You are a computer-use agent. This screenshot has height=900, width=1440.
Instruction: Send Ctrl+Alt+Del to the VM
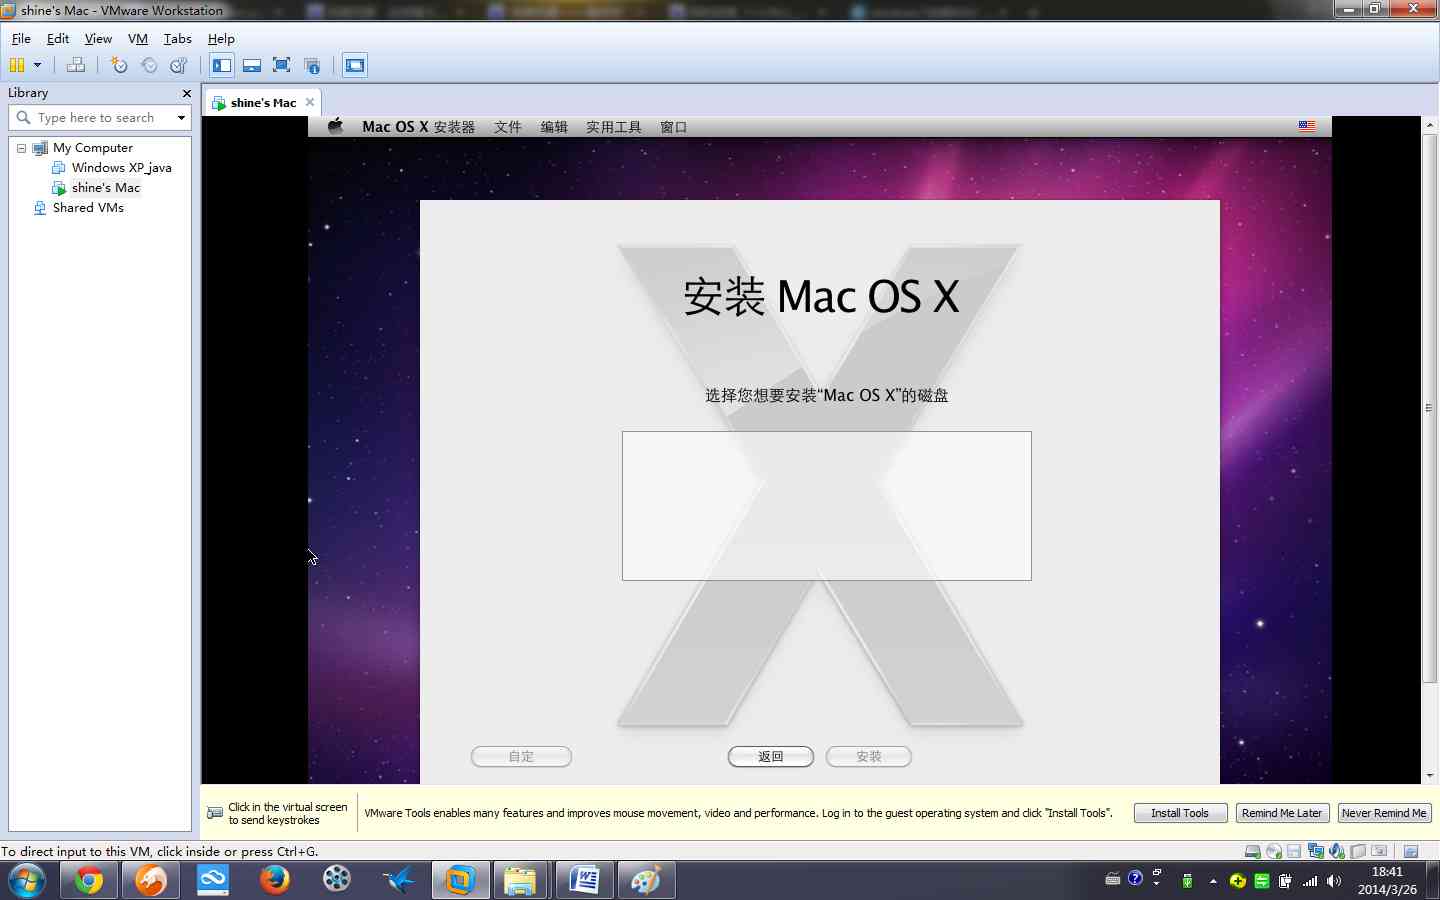coord(76,65)
